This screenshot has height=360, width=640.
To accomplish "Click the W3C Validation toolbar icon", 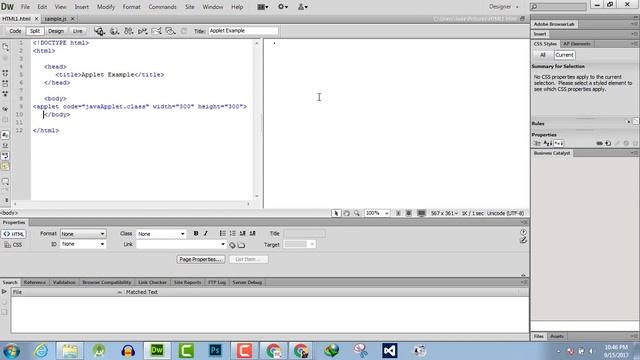I will (142, 31).
